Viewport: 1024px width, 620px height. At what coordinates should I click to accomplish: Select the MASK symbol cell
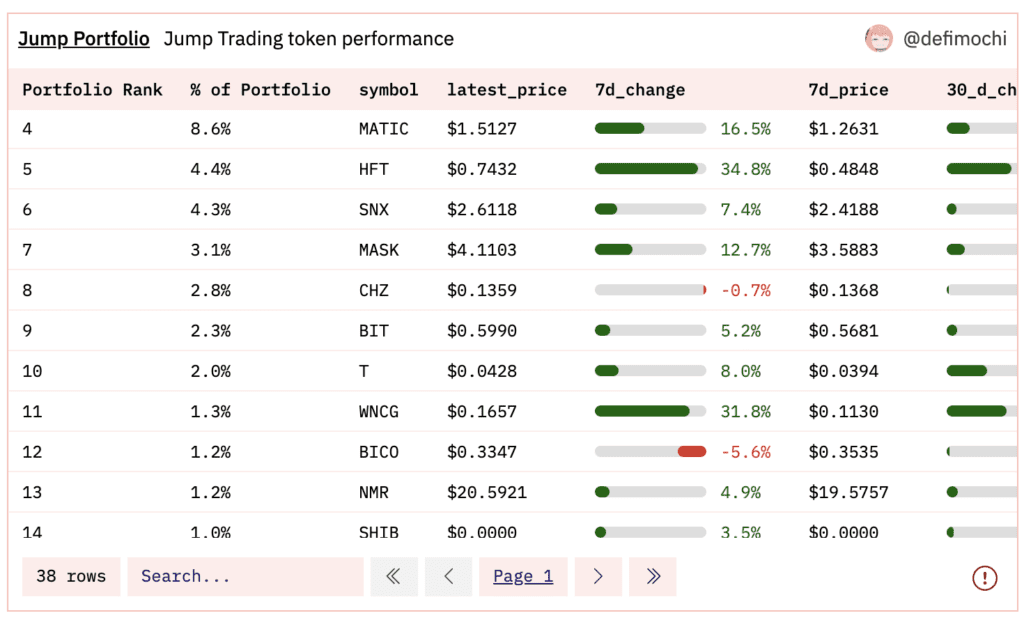[379, 250]
